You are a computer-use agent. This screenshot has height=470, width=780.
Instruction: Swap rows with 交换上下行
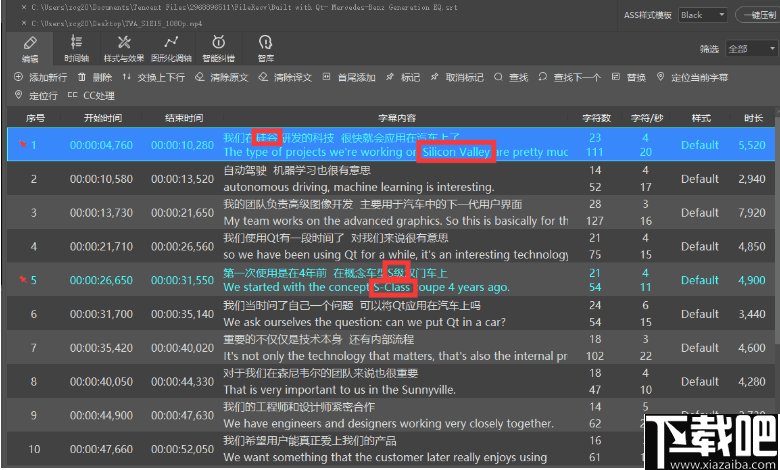tap(154, 77)
